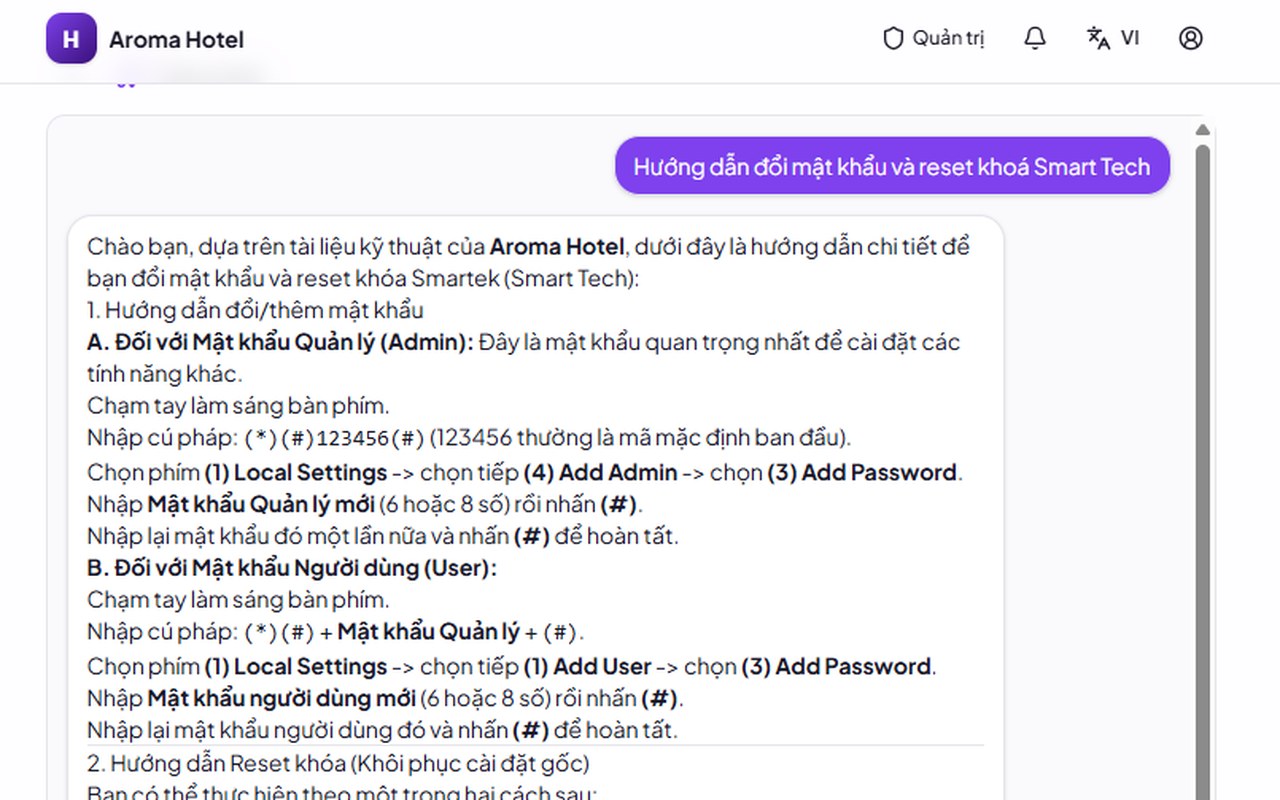Click line 'Nhập lại mật khẩu đó một lần nữa'

coord(383,536)
